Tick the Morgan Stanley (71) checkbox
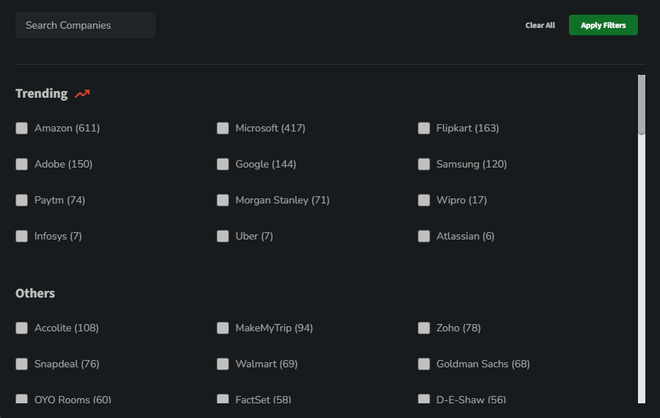Viewport: 660px width, 418px height. tap(223, 200)
